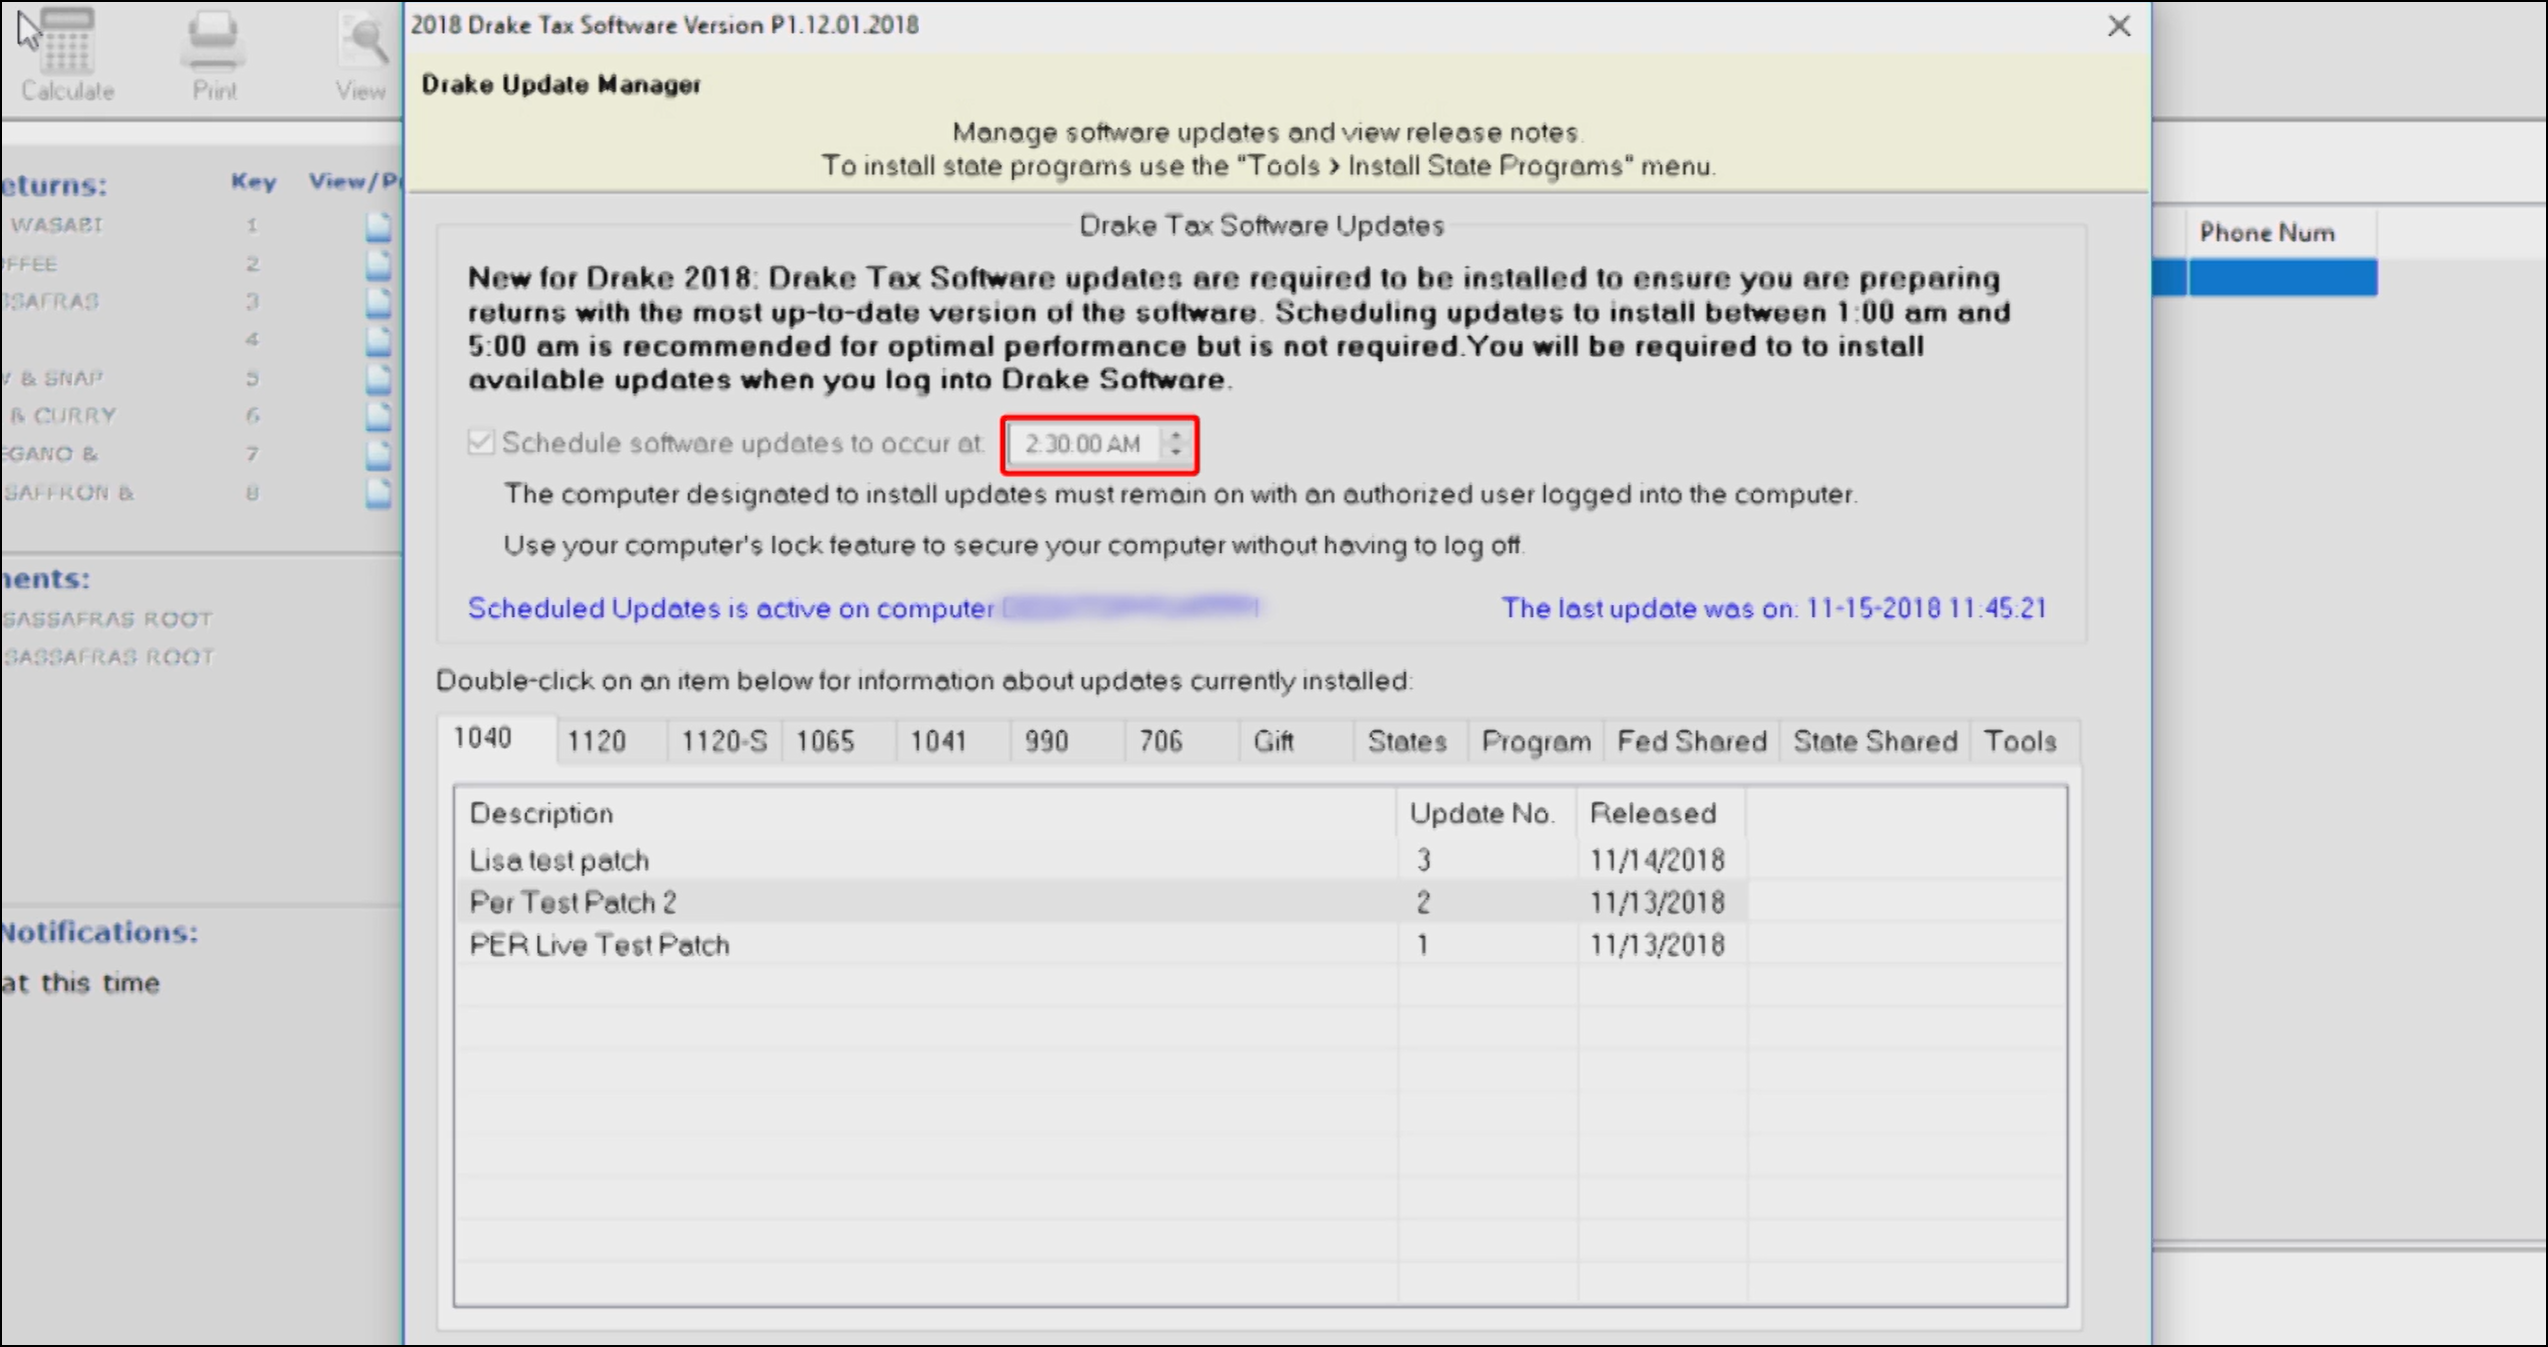Select the CURRY return entry

point(64,415)
